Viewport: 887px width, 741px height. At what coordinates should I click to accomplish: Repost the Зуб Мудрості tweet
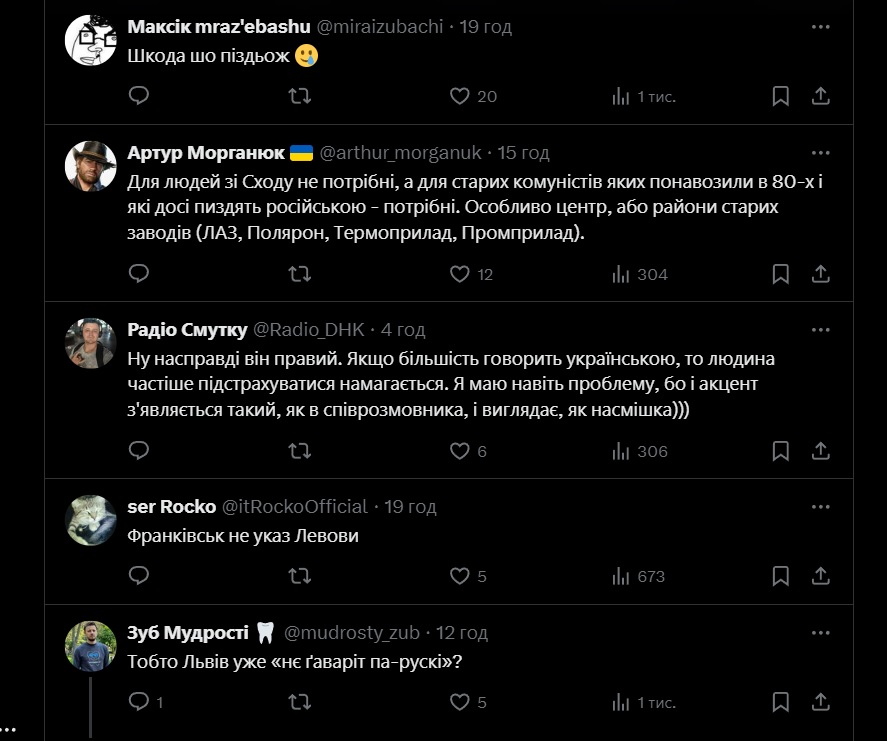click(x=299, y=702)
